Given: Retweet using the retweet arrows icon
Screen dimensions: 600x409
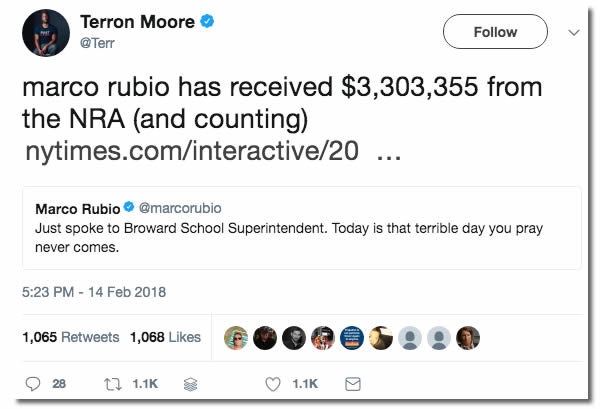Looking at the screenshot, I should click(113, 383).
